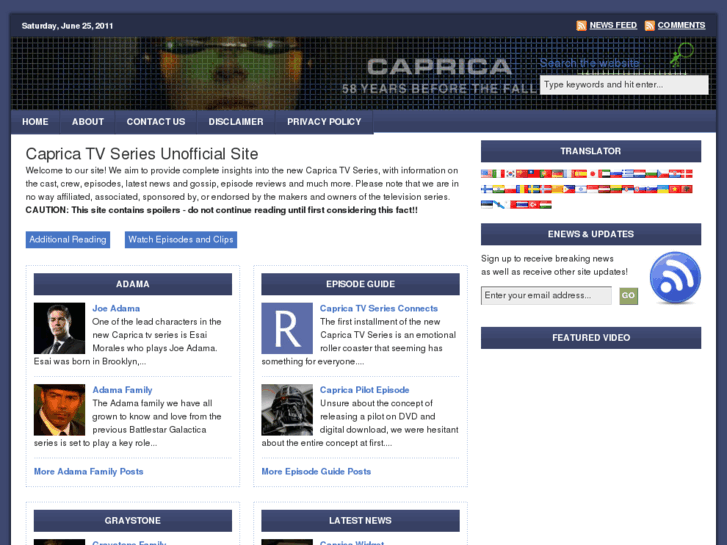Click the News Feed RSS icon

point(581,26)
